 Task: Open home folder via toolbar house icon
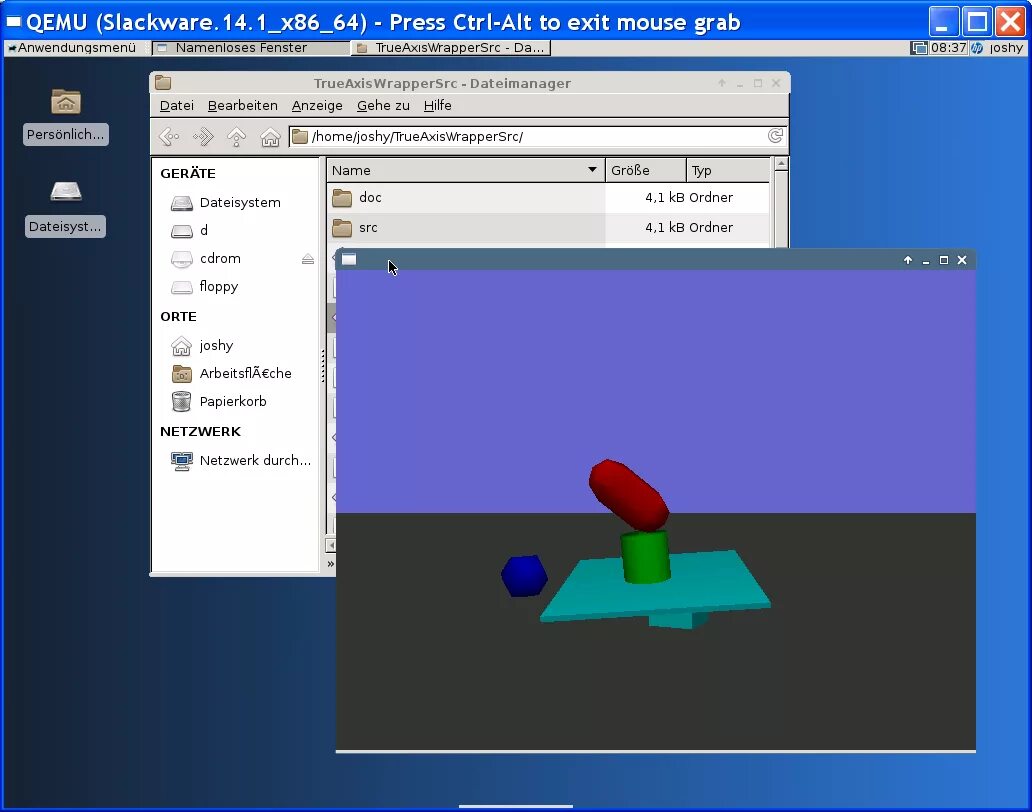point(270,136)
